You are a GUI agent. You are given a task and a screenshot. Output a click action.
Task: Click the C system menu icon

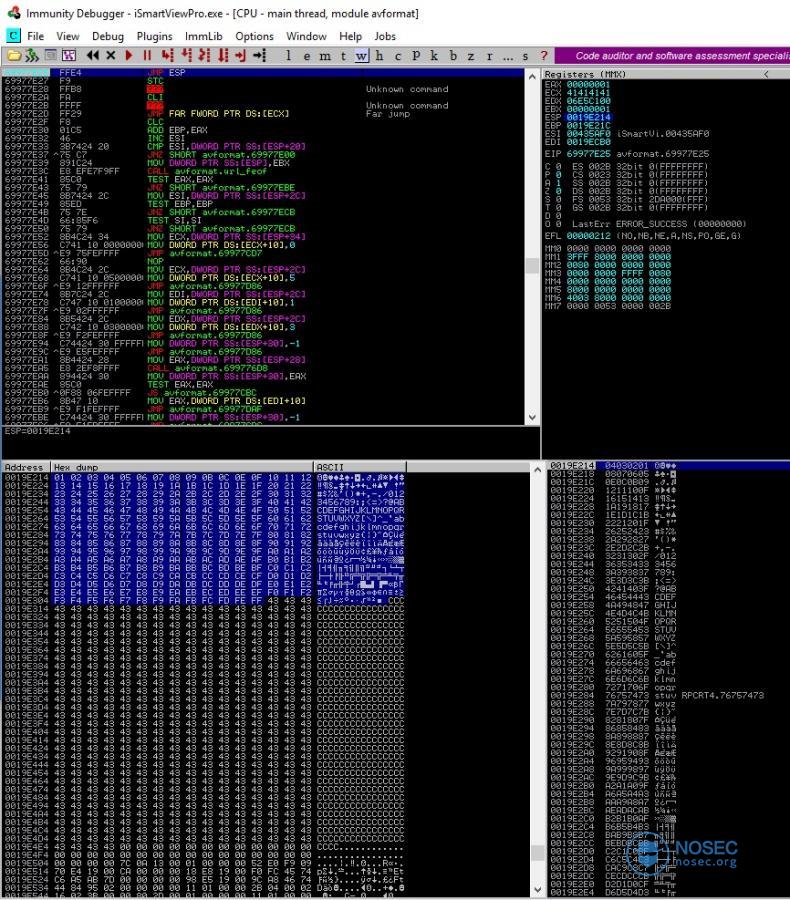13,36
